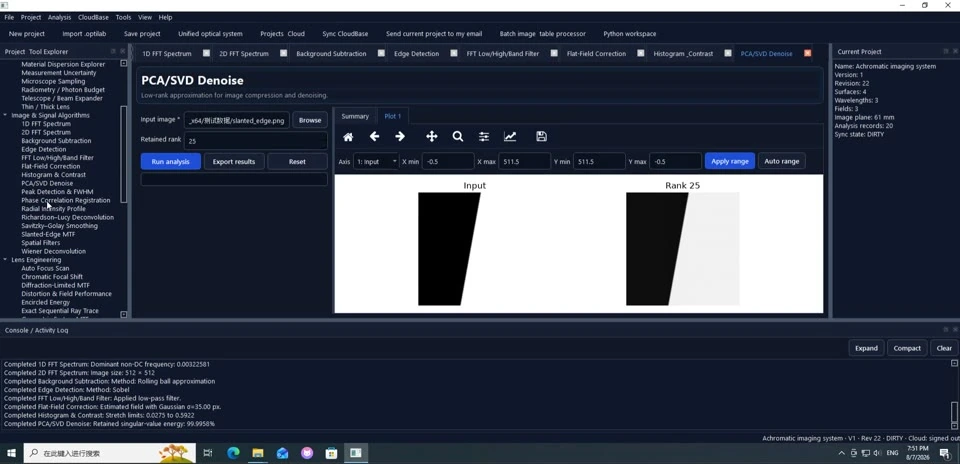Open the Analysis menu
The image size is (960, 464).
pyautogui.click(x=59, y=17)
